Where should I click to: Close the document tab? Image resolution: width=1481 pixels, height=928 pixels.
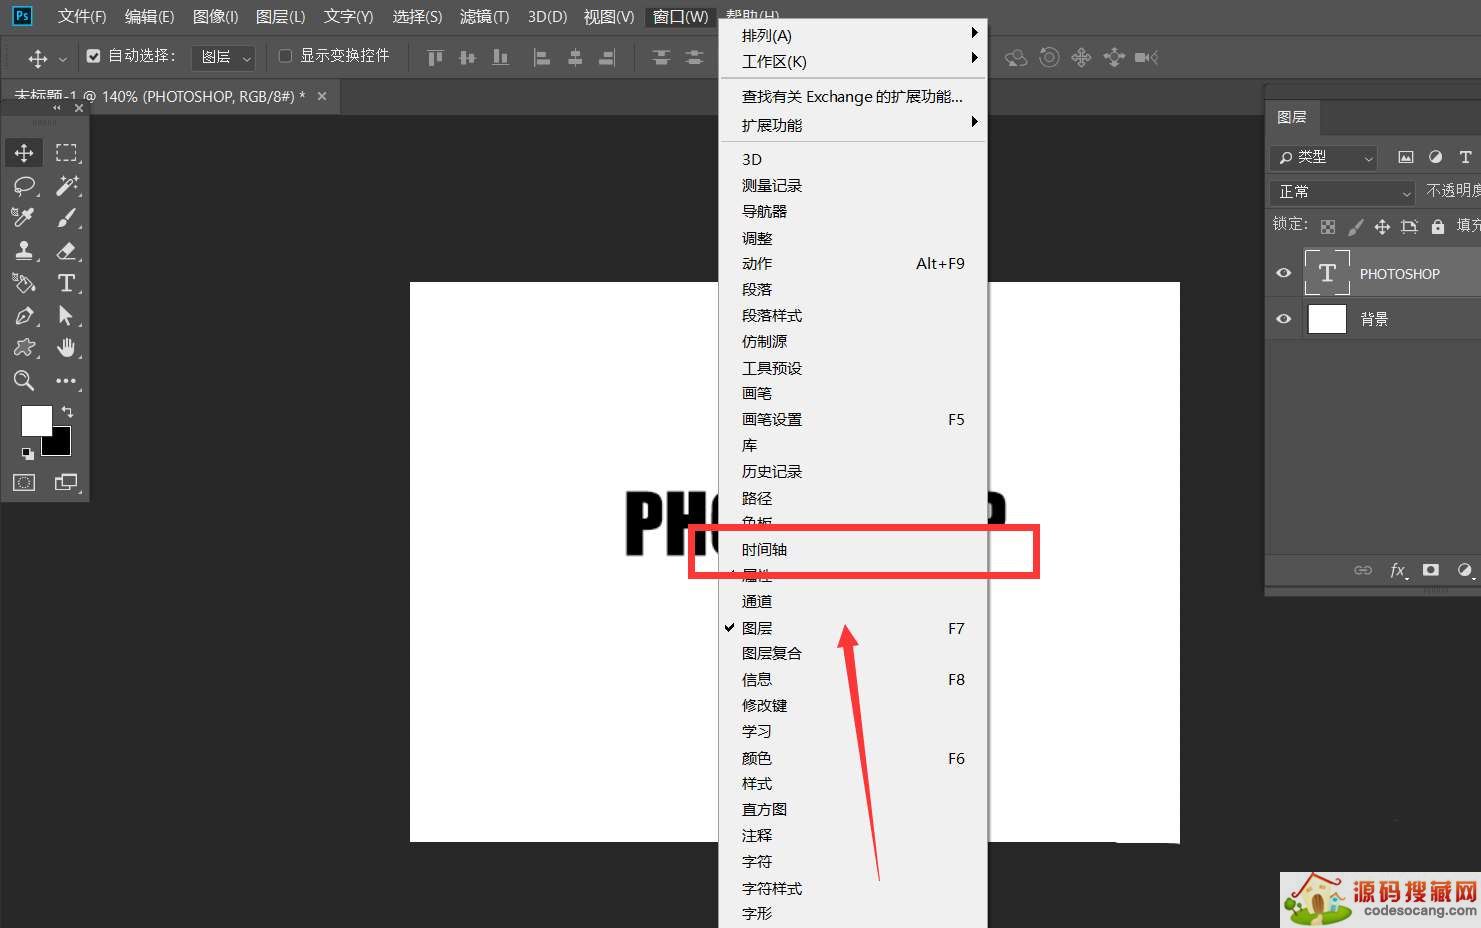pos(322,96)
